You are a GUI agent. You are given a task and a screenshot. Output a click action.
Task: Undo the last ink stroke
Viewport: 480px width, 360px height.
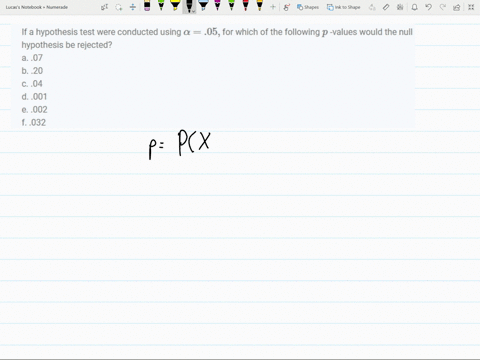[x=429, y=7]
